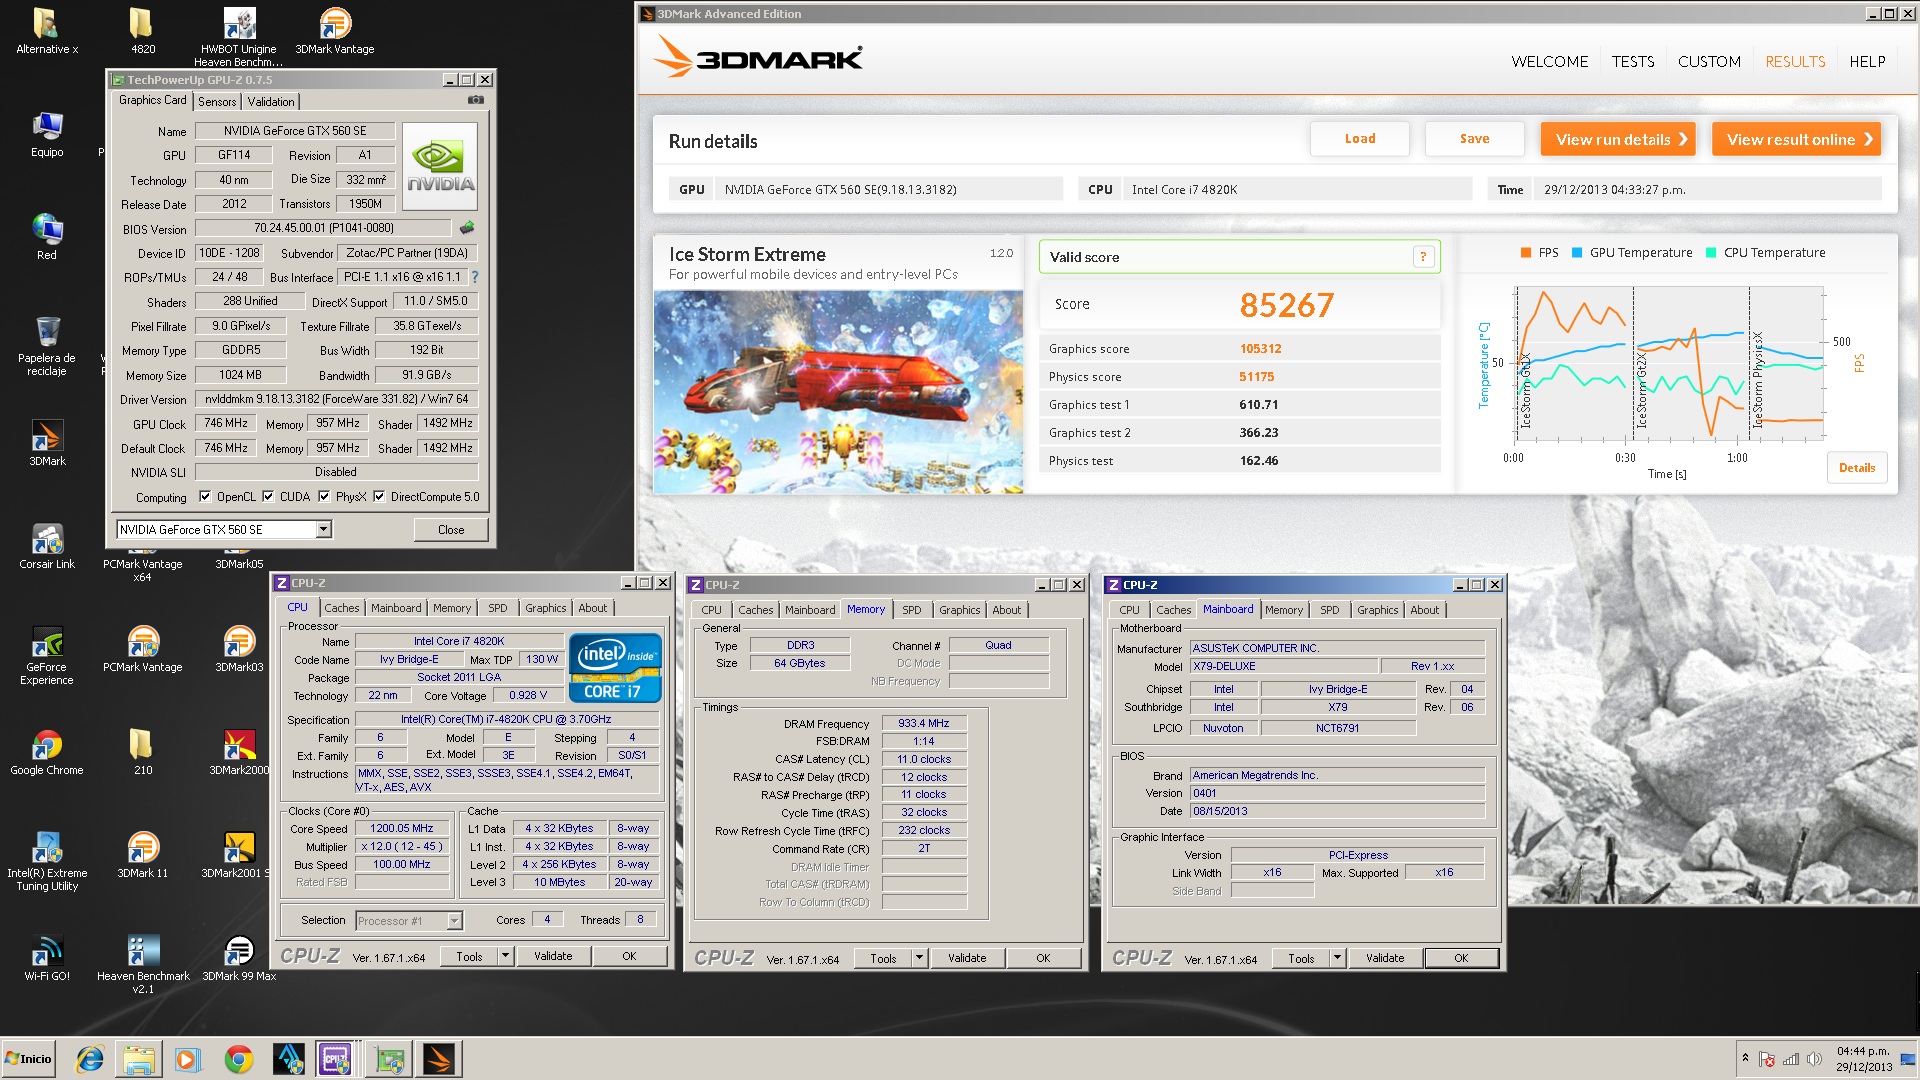Open the 4820 folder on desktop
1920x1080 pixels.
(x=142, y=30)
